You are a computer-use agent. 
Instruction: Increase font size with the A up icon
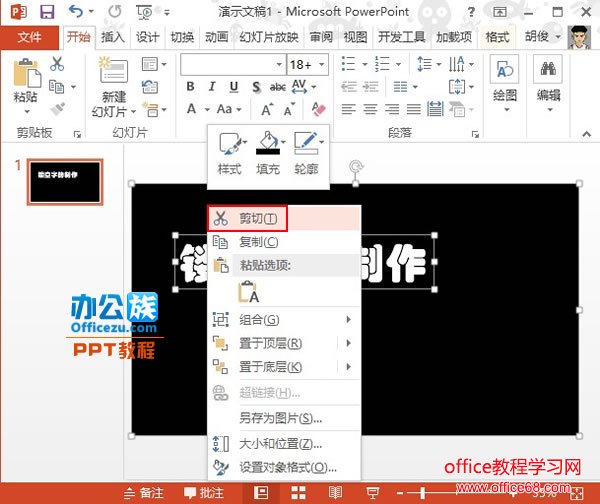pyautogui.click(x=267, y=110)
